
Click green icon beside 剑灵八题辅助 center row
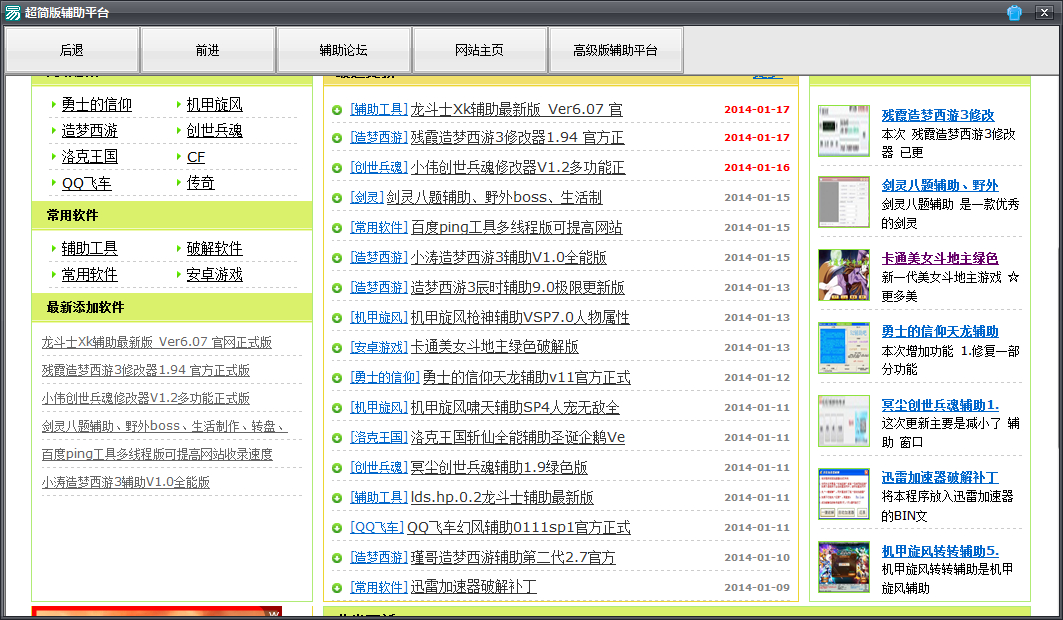point(337,198)
